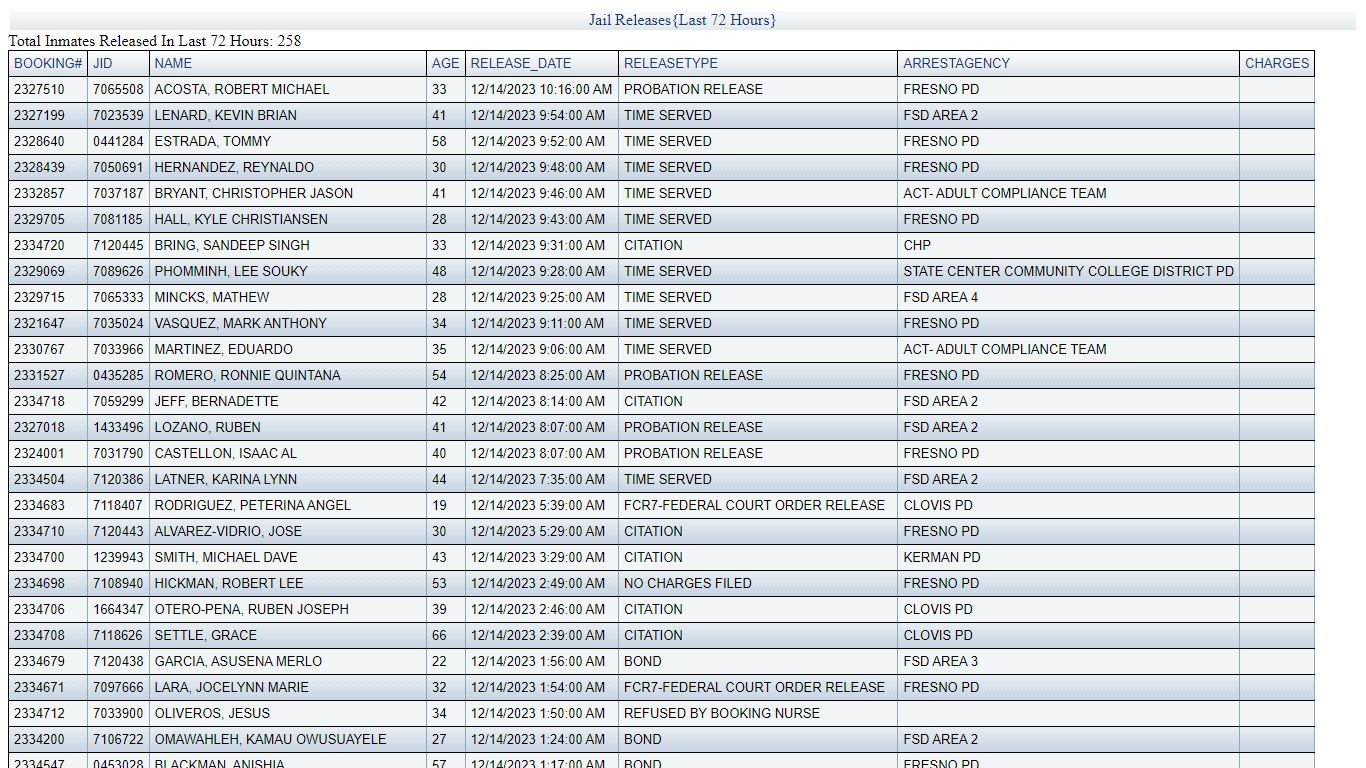Sort table by JID column header
This screenshot has width=1366, height=768.
click(103, 63)
